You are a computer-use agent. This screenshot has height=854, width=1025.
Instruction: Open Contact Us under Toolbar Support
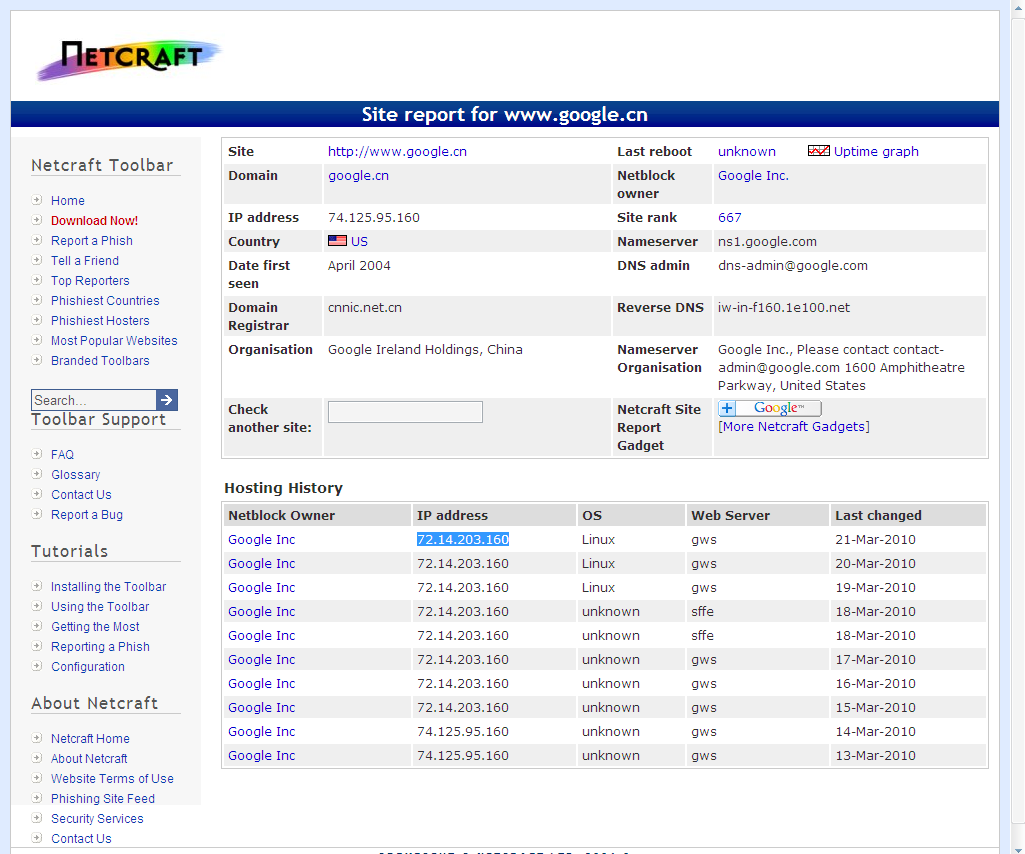click(81, 495)
